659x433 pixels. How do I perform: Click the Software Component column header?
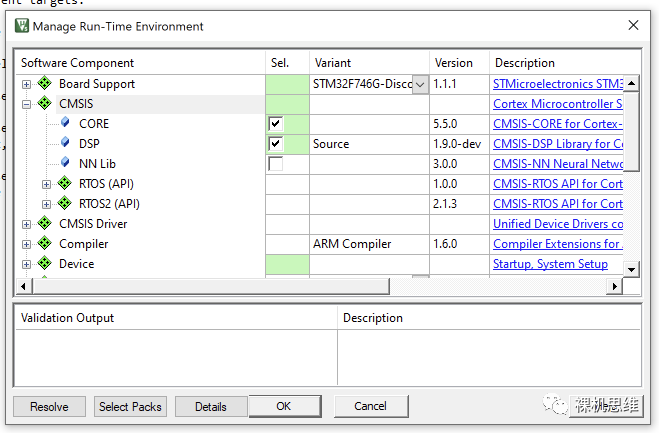click(140, 63)
